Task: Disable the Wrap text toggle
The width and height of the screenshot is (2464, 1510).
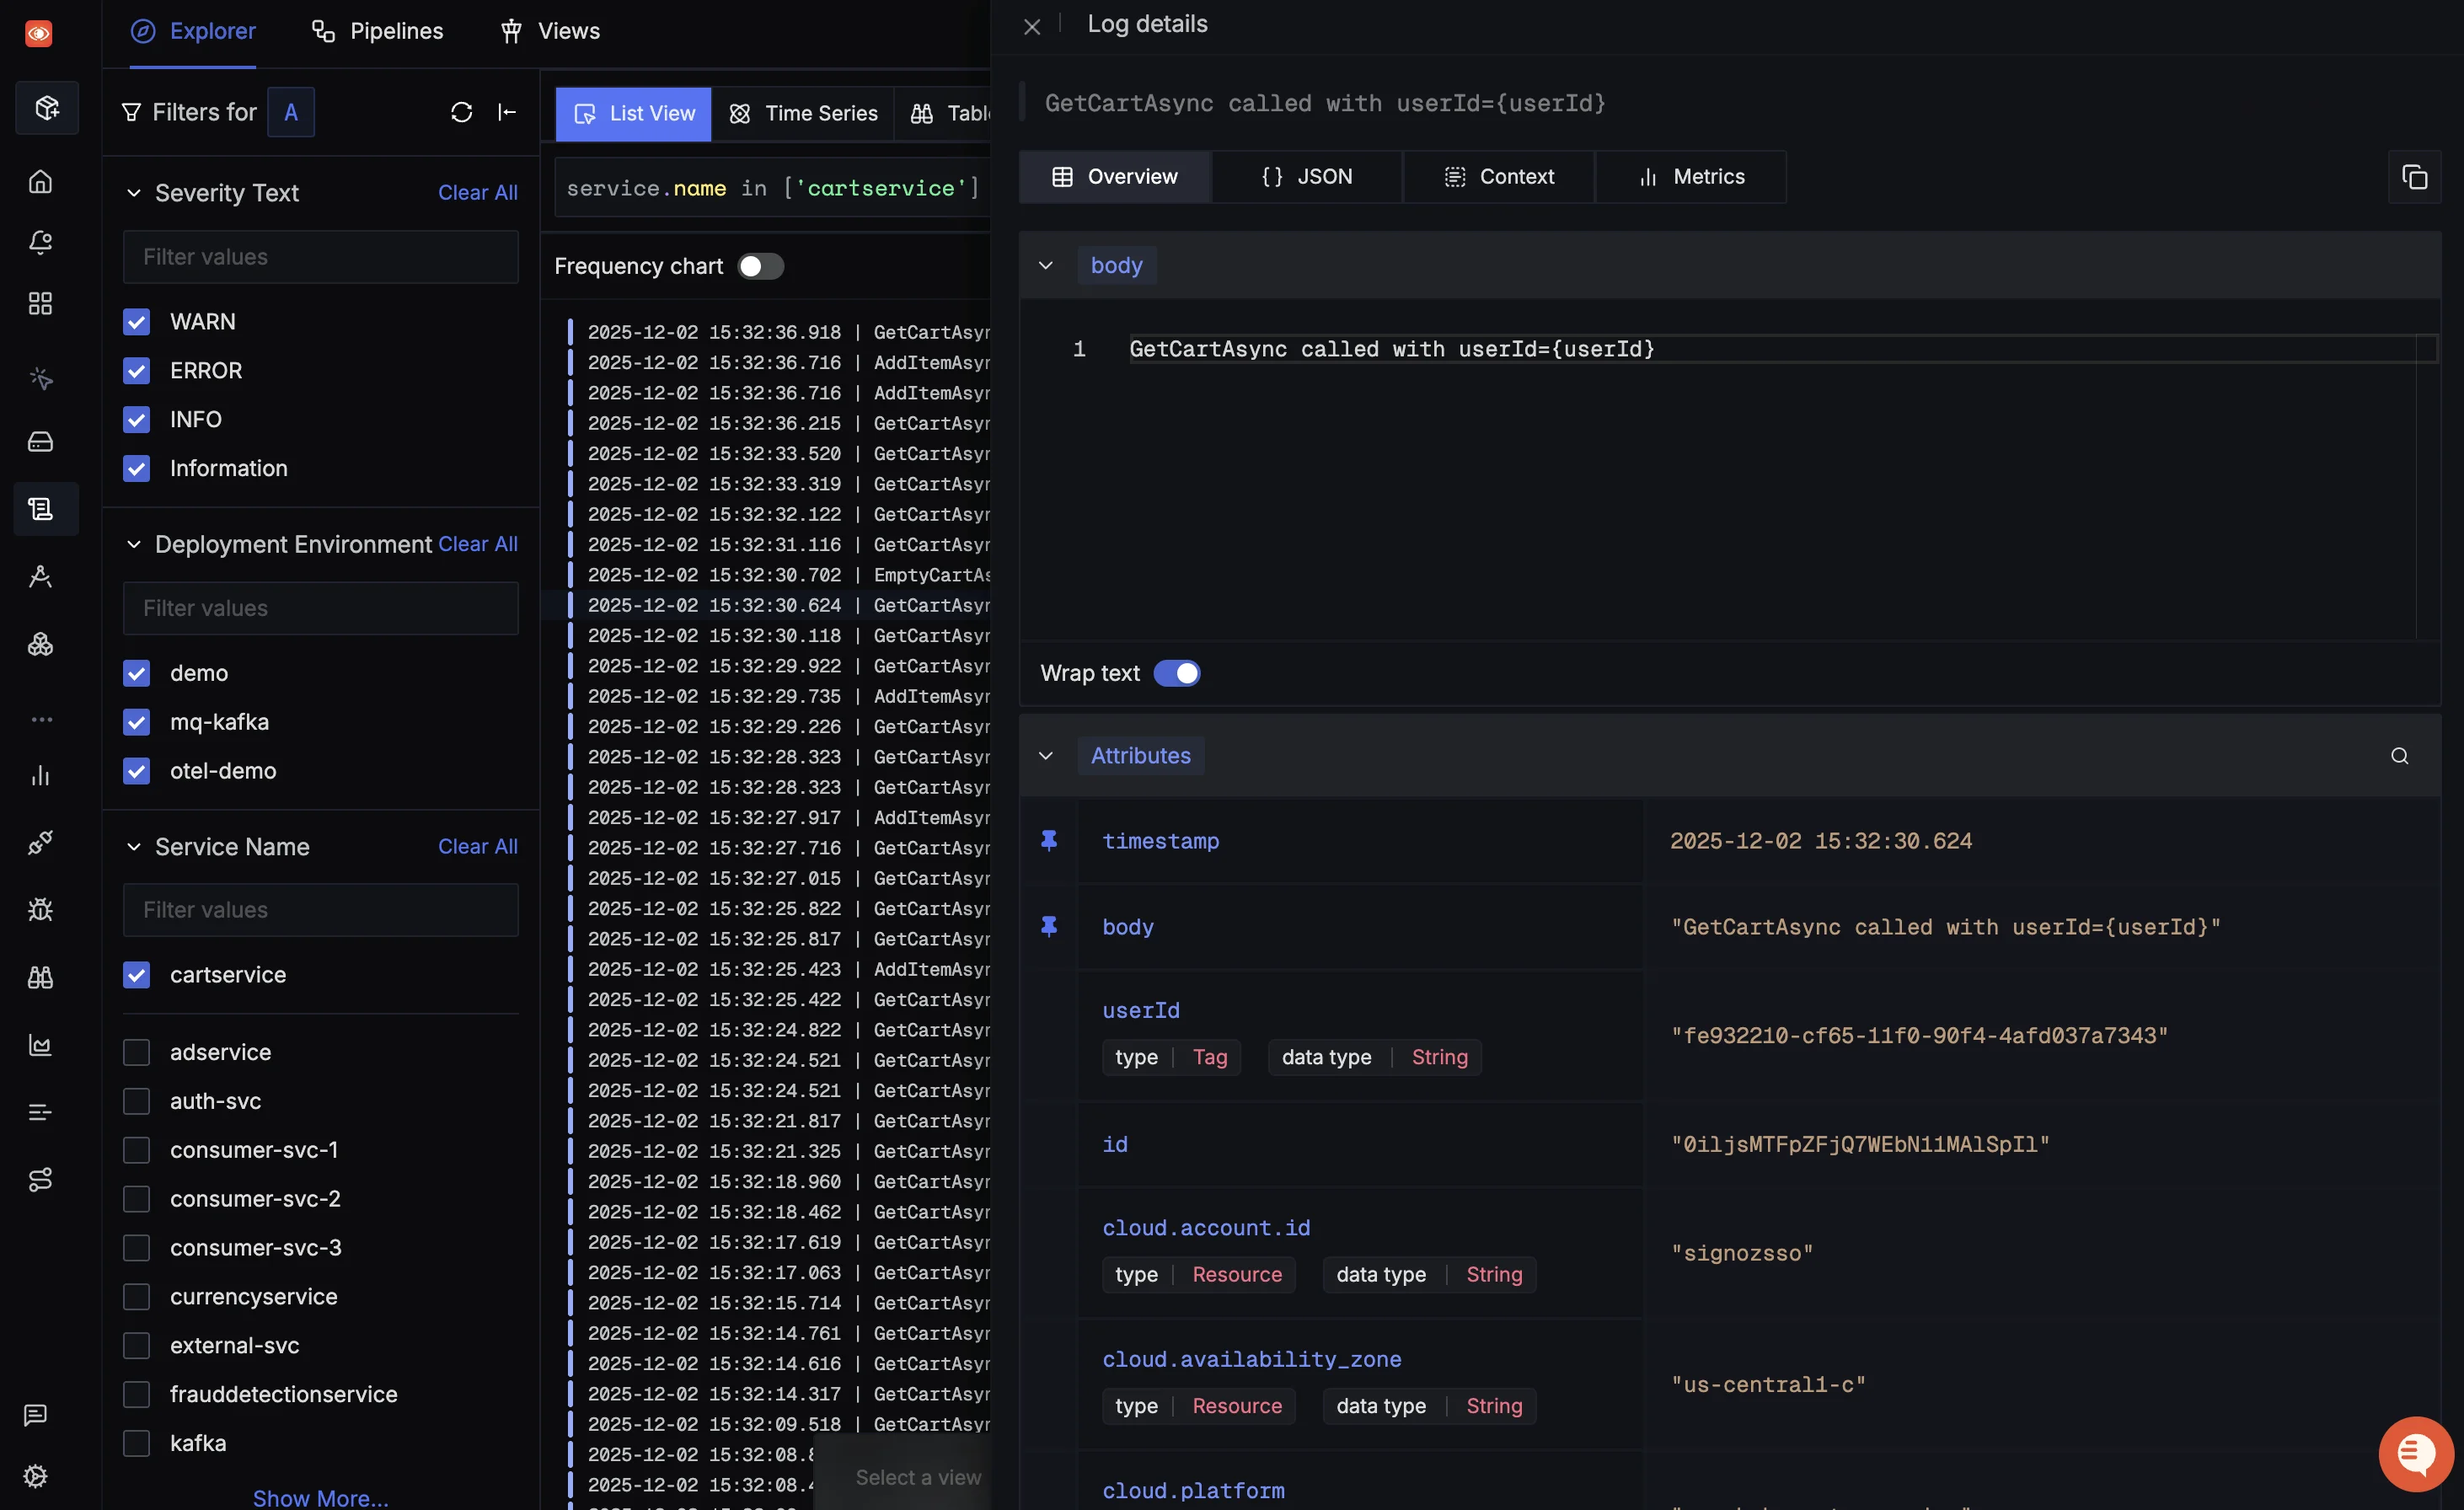Action: [1177, 673]
